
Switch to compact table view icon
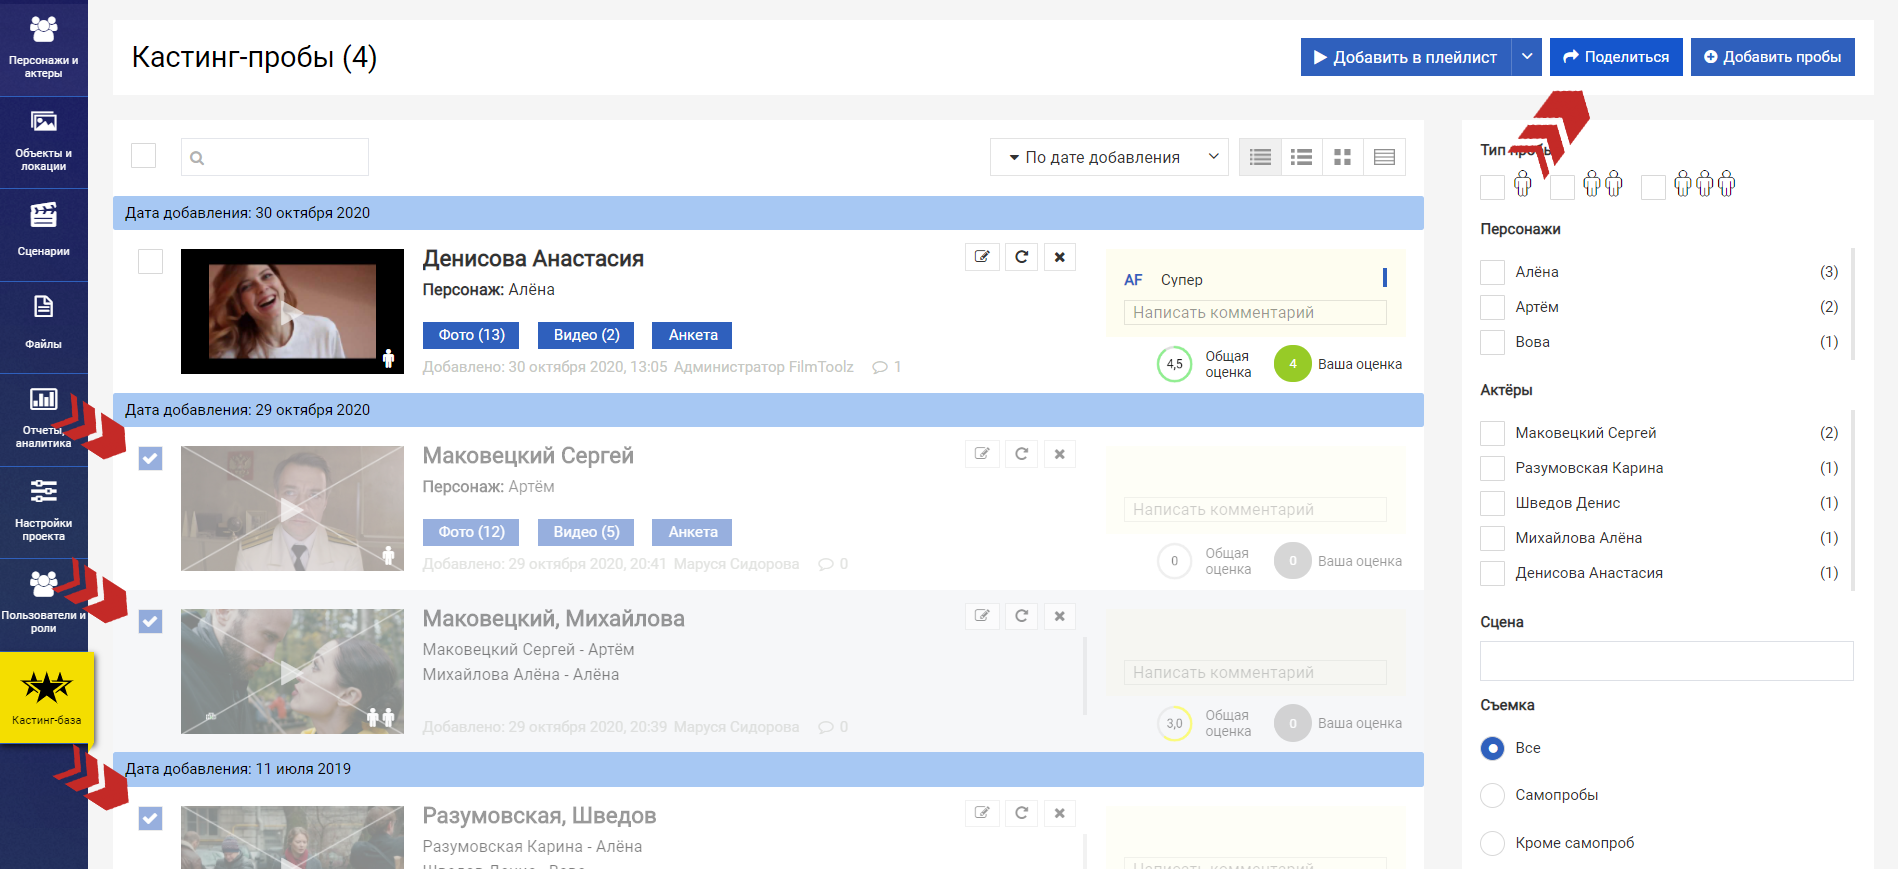(1384, 157)
